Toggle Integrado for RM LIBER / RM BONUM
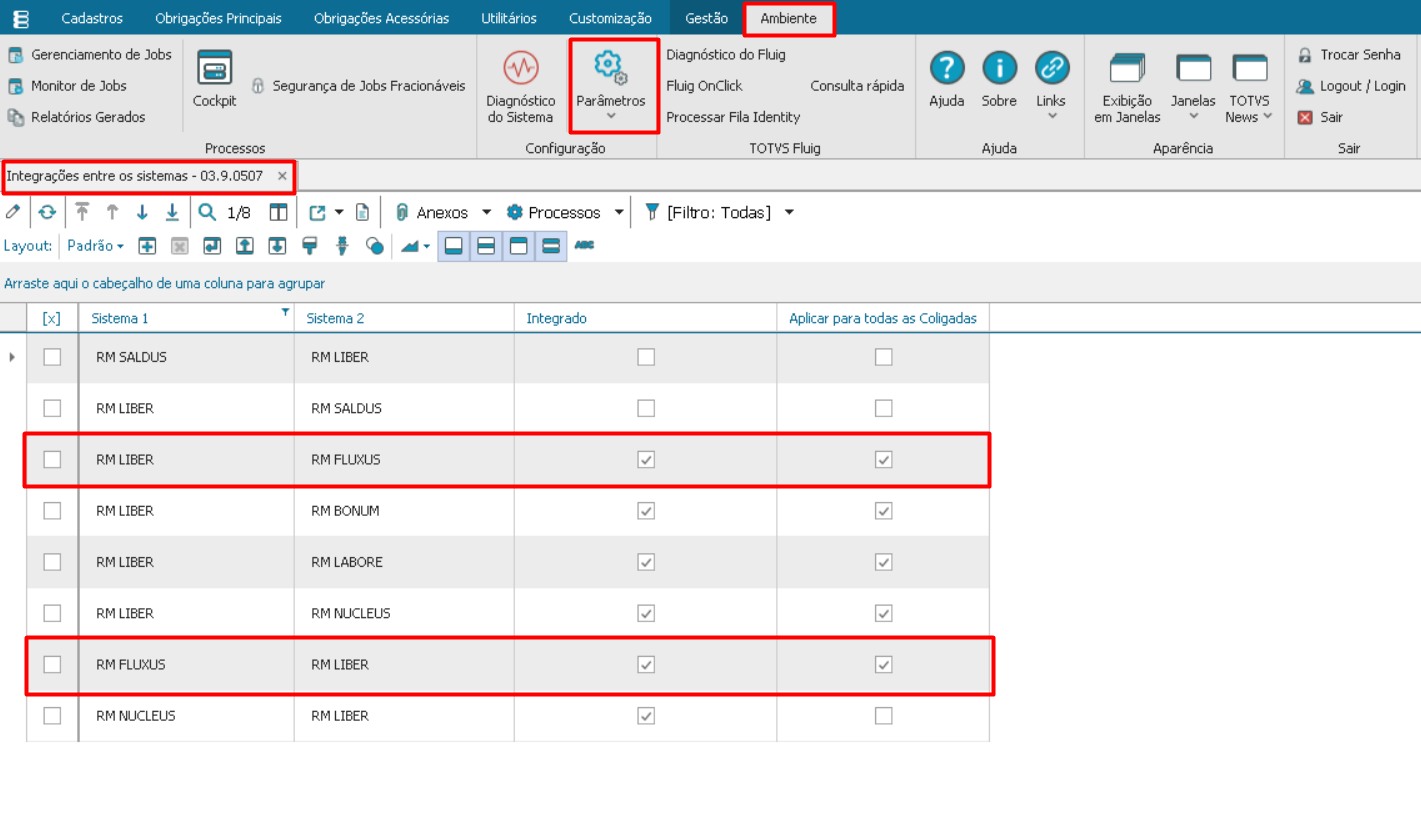 646,511
